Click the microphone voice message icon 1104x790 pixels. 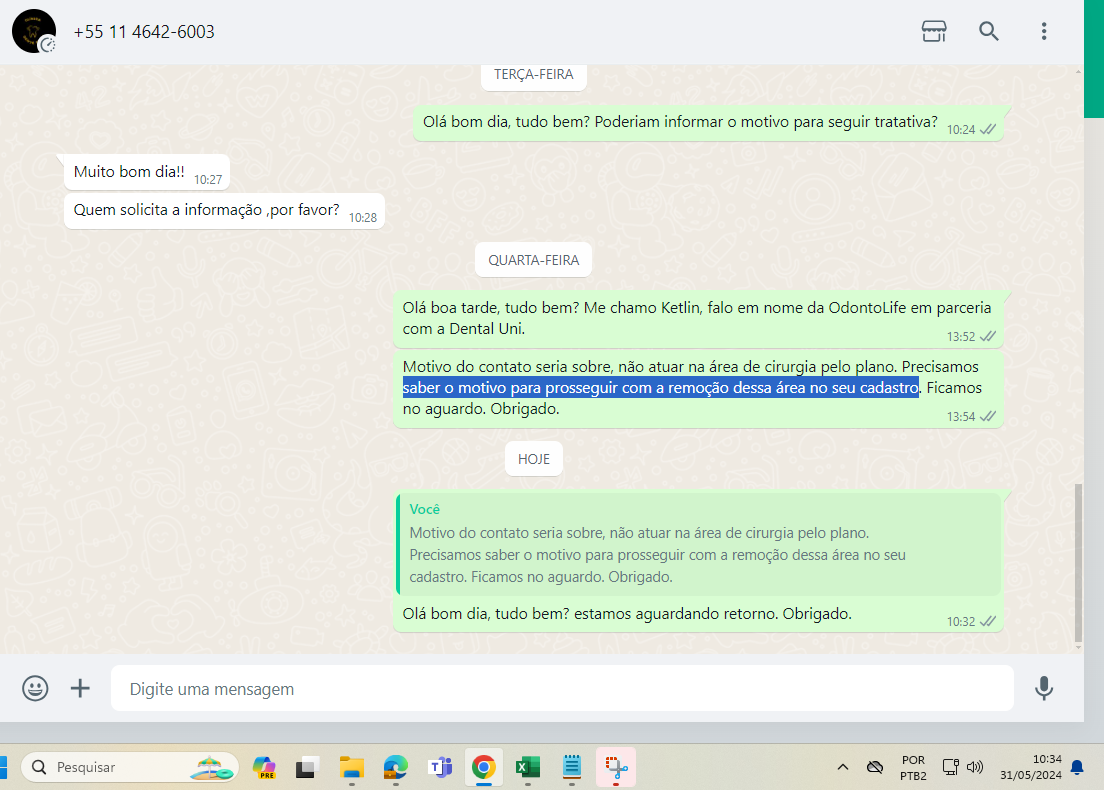[1044, 688]
